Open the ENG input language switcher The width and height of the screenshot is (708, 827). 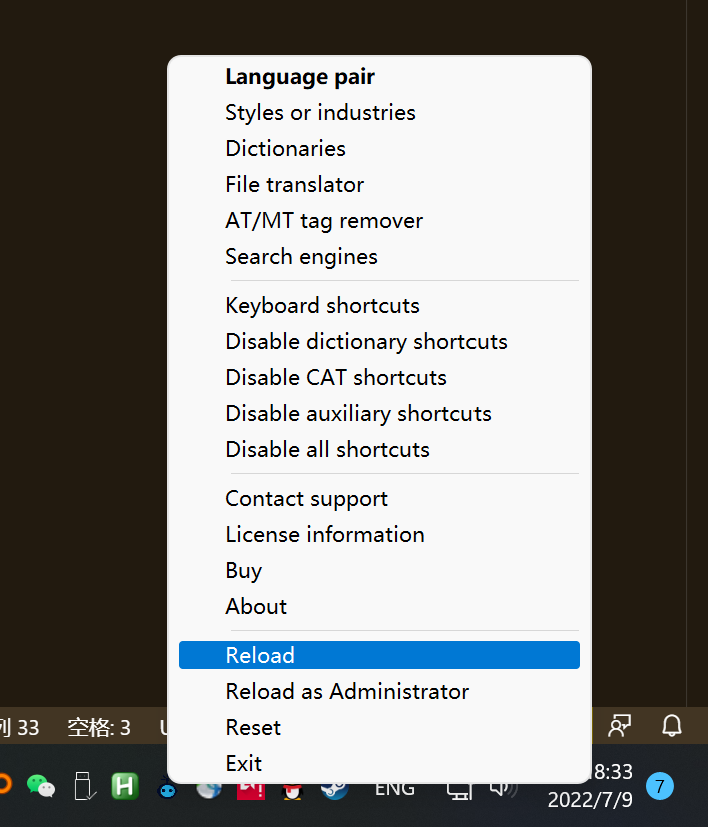(395, 789)
